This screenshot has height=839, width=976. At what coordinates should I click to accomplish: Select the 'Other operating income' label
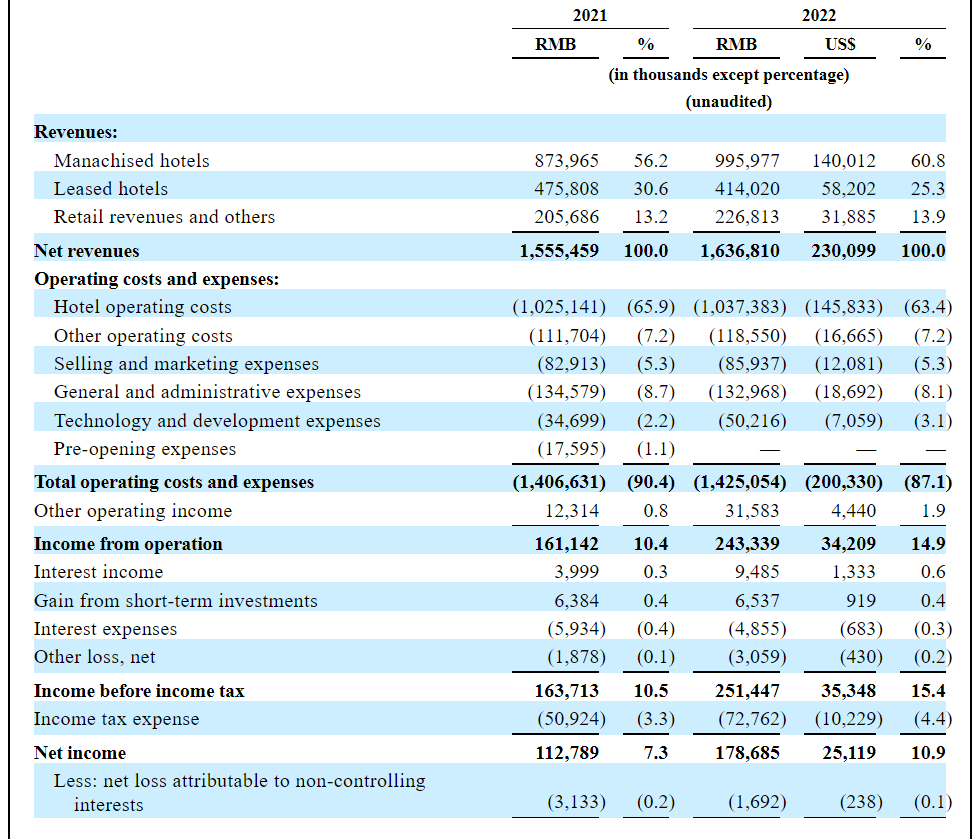click(133, 510)
